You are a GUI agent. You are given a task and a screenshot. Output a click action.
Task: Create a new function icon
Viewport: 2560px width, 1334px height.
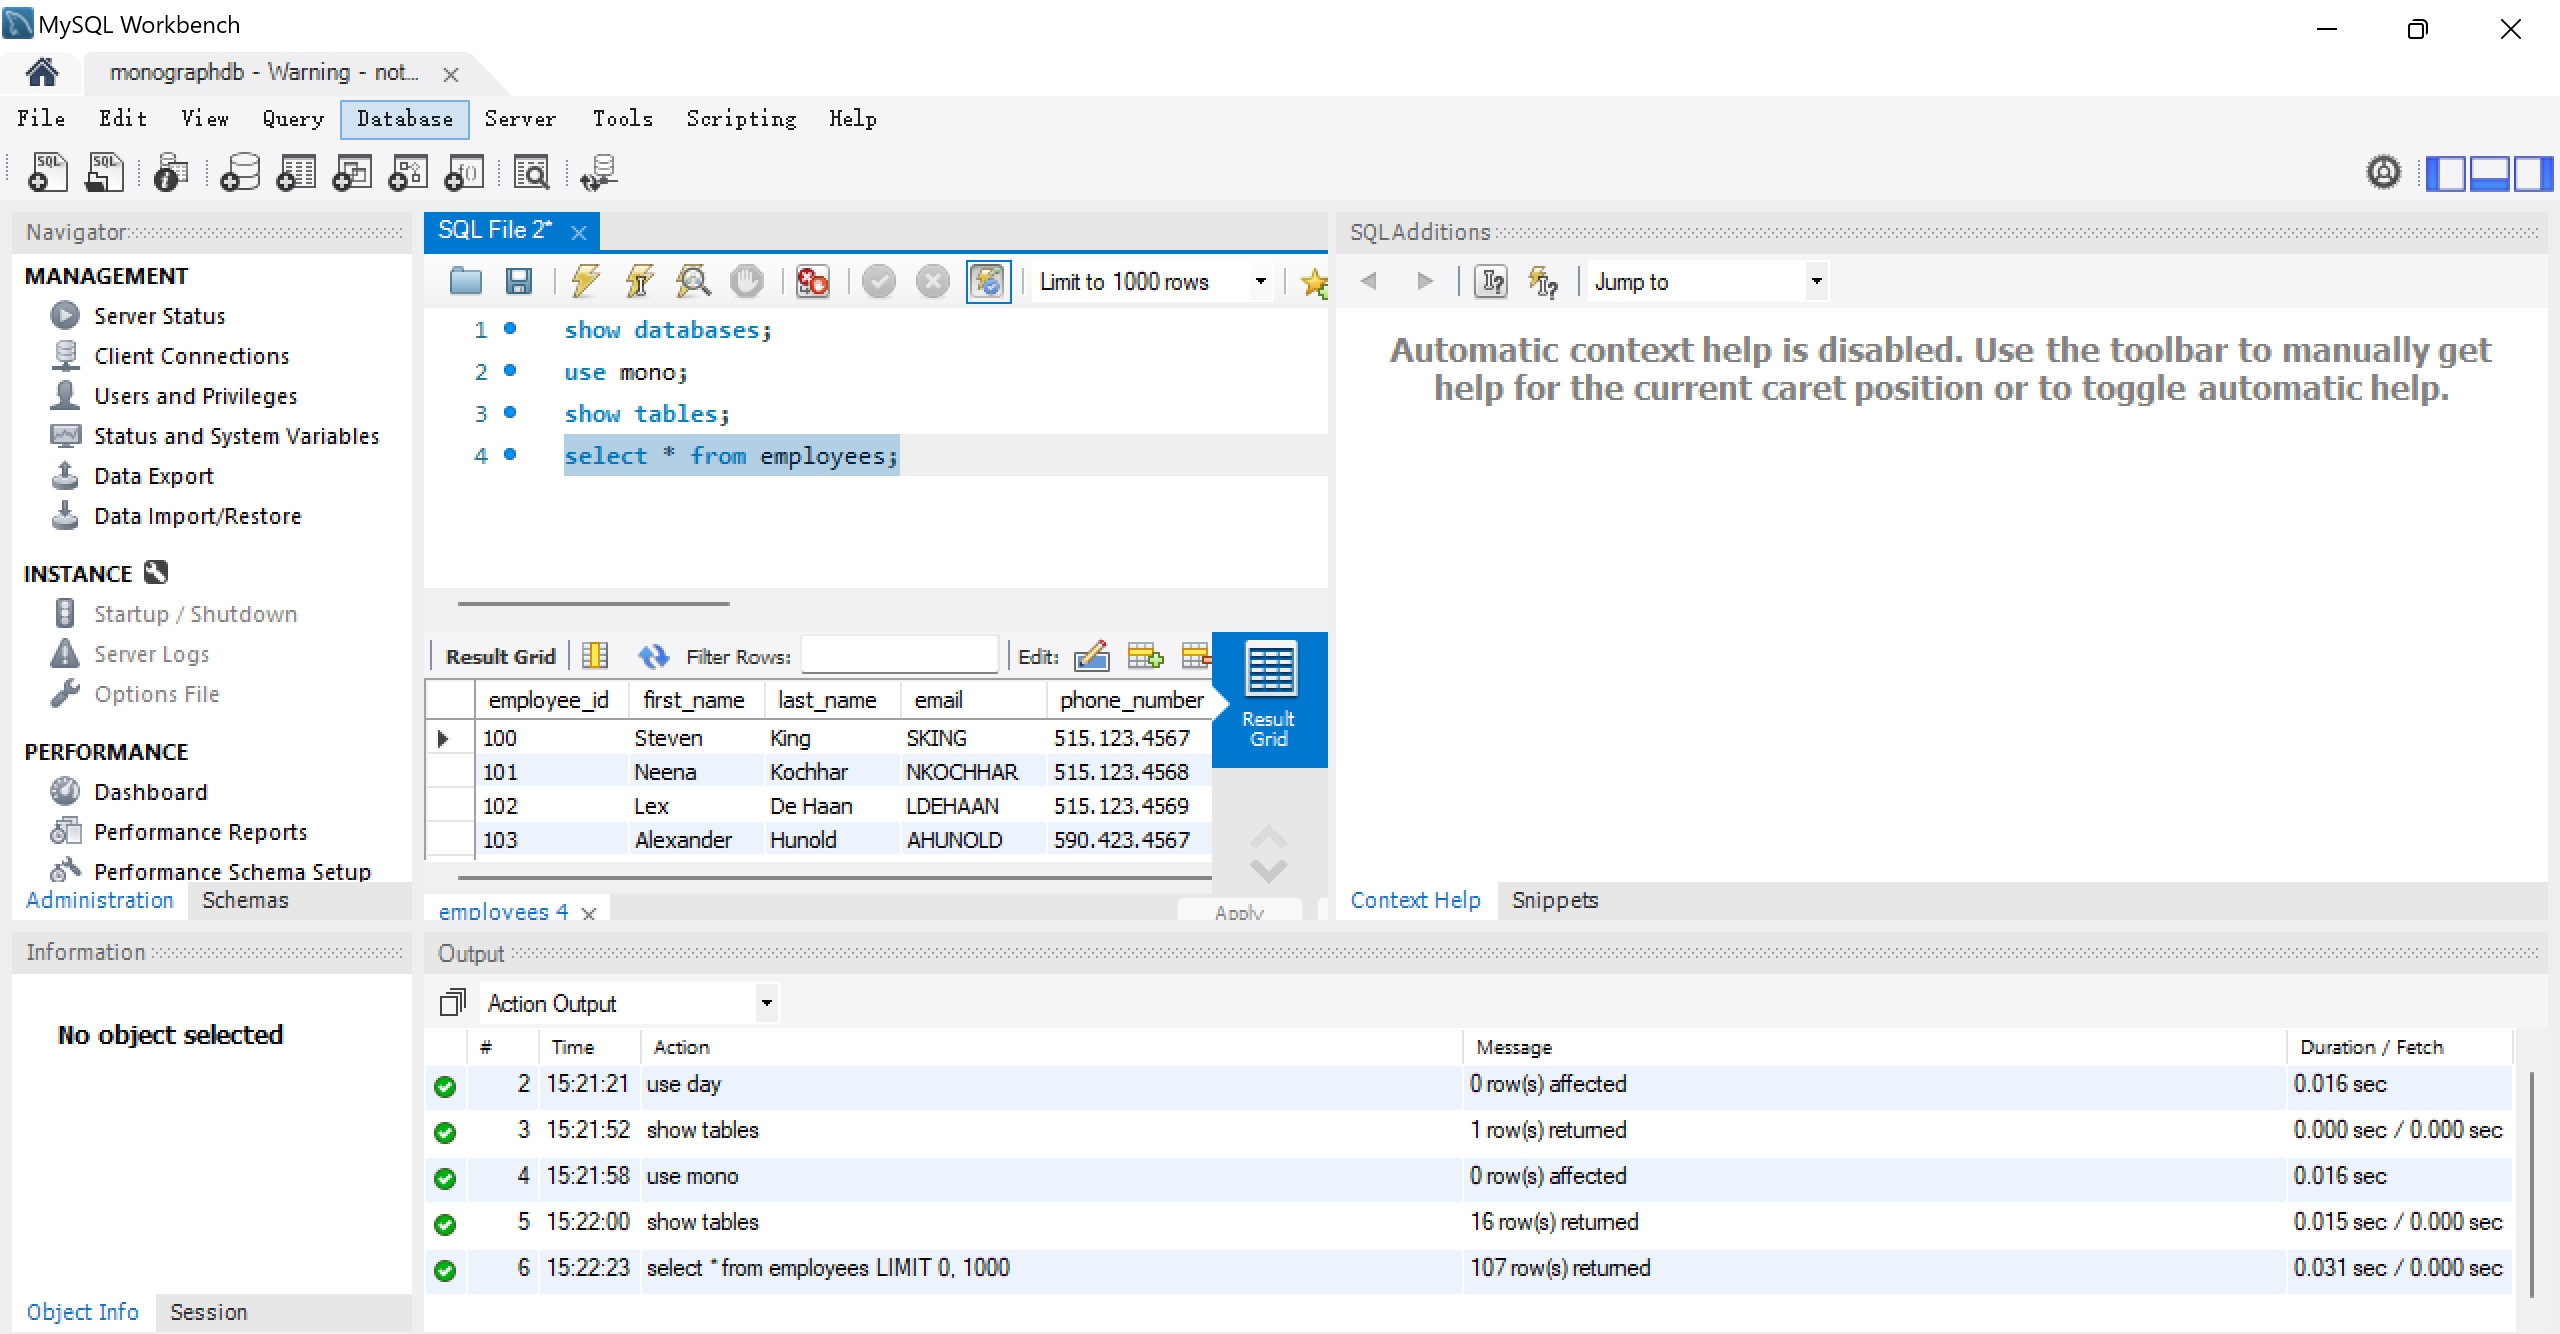click(464, 173)
